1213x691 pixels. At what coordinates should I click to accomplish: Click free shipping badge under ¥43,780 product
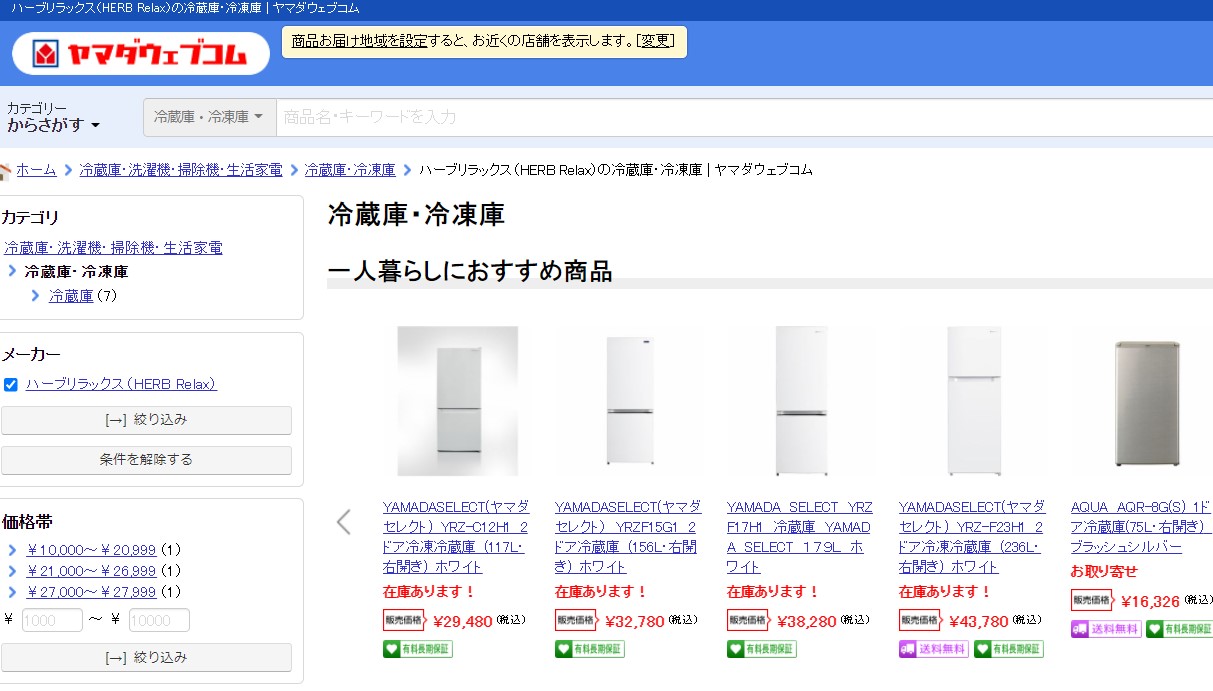(933, 649)
